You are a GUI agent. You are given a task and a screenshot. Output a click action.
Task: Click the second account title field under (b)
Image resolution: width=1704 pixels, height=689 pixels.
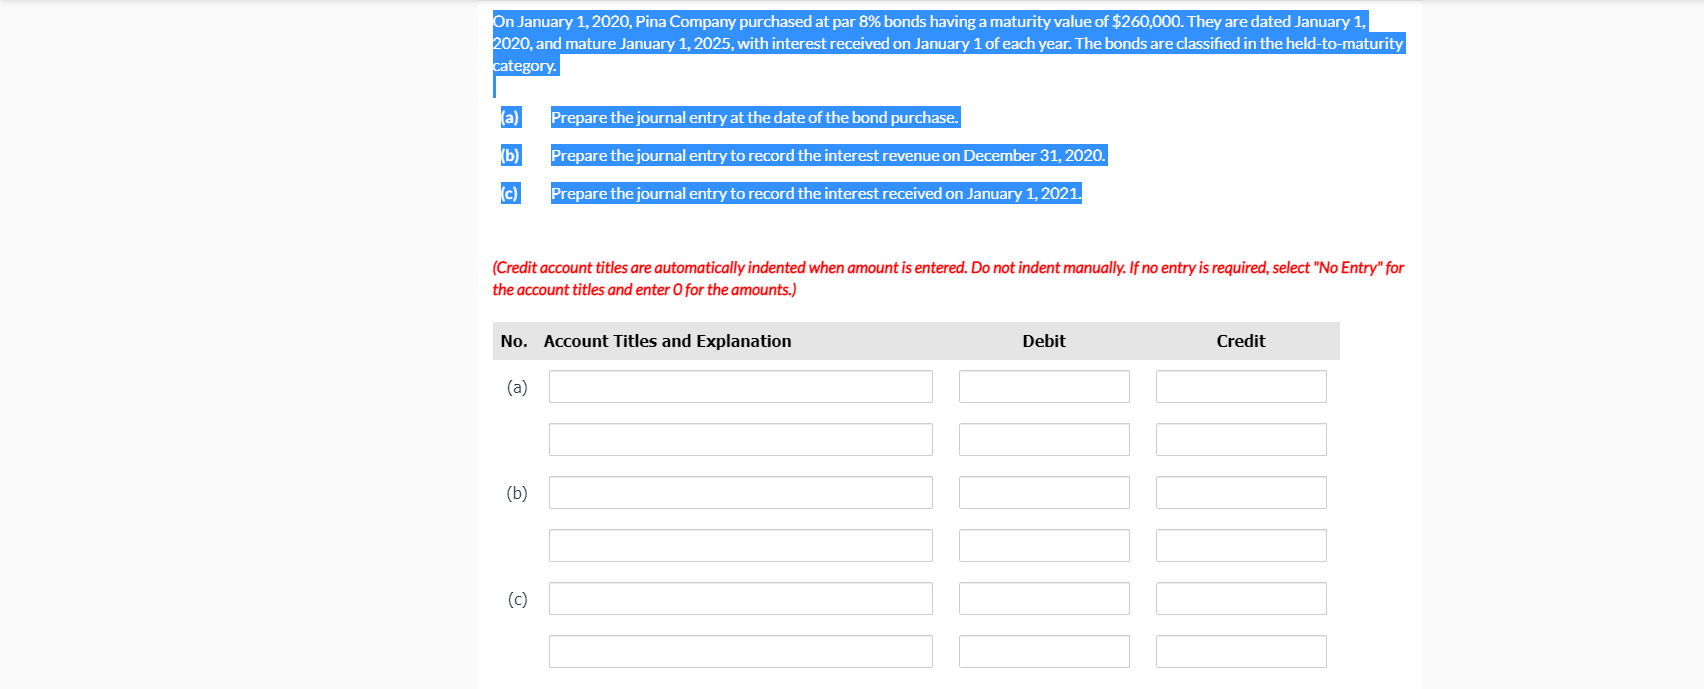(x=740, y=546)
